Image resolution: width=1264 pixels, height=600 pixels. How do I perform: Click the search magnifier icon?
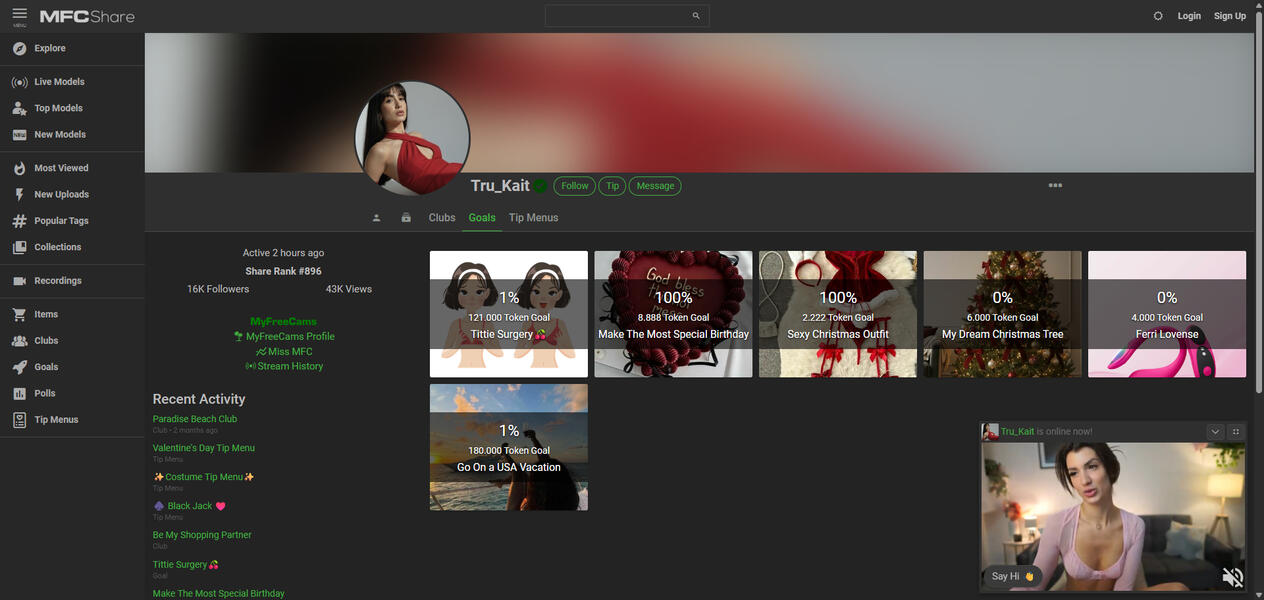point(696,16)
